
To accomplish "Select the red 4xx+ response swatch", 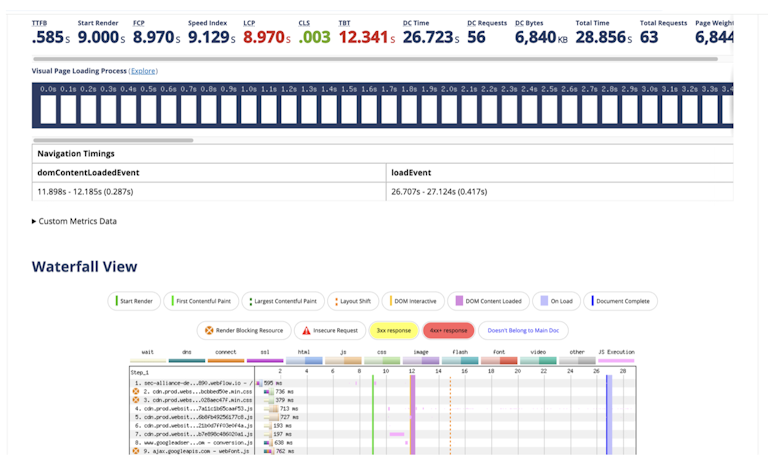I will point(447,330).
